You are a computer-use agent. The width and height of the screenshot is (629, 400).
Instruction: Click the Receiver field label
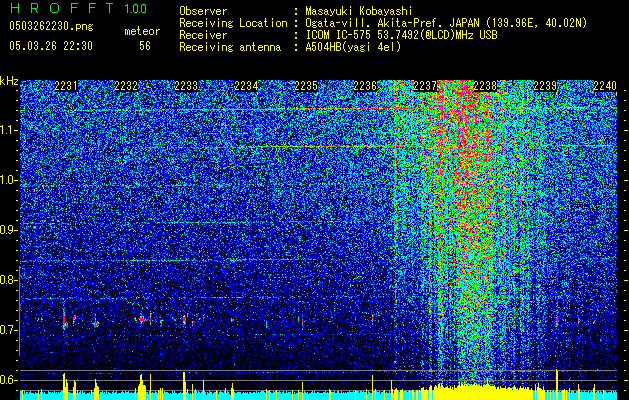pyautogui.click(x=203, y=35)
